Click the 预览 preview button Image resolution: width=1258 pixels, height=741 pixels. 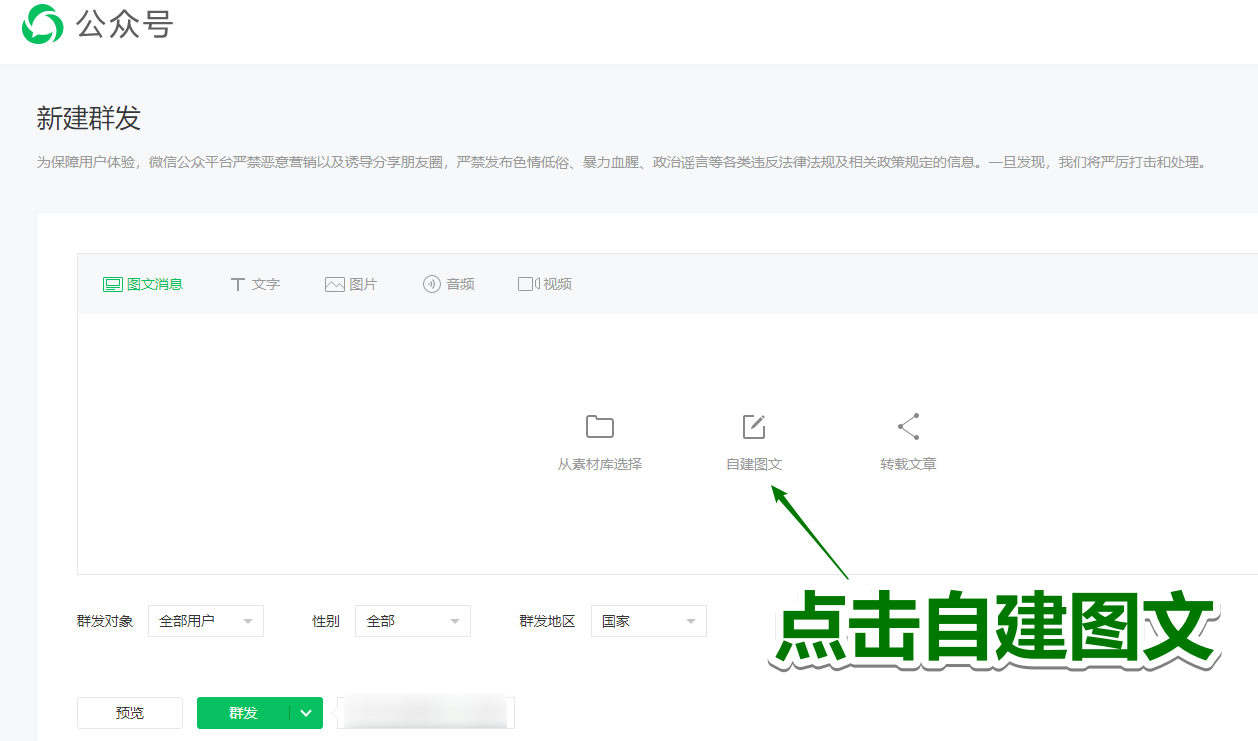click(129, 713)
